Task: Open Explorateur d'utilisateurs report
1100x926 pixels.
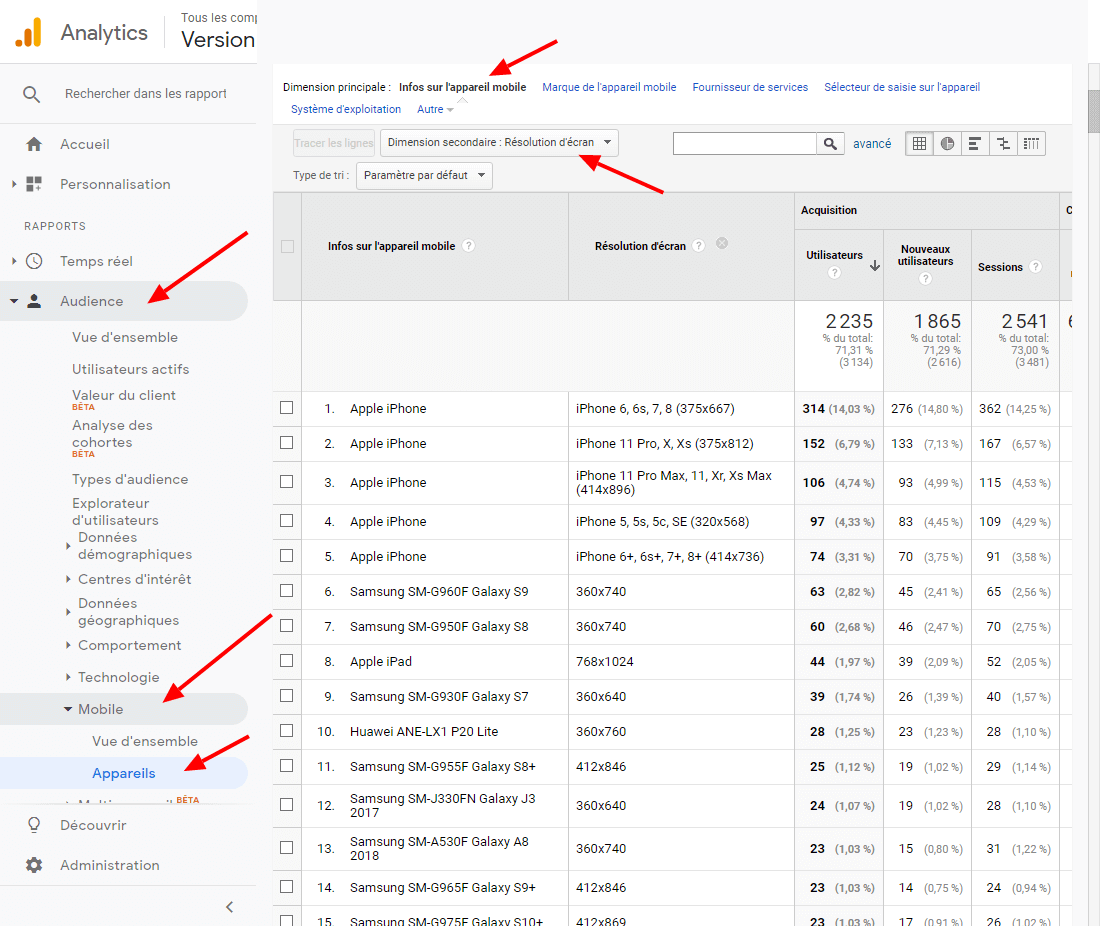Action: pyautogui.click(x=115, y=512)
